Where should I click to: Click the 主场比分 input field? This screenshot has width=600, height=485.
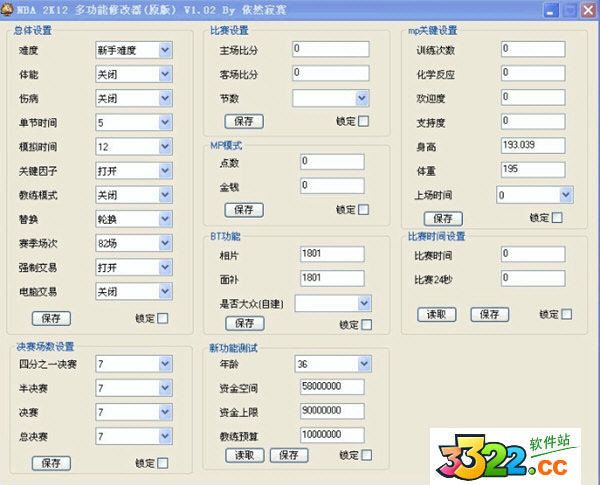pos(331,49)
